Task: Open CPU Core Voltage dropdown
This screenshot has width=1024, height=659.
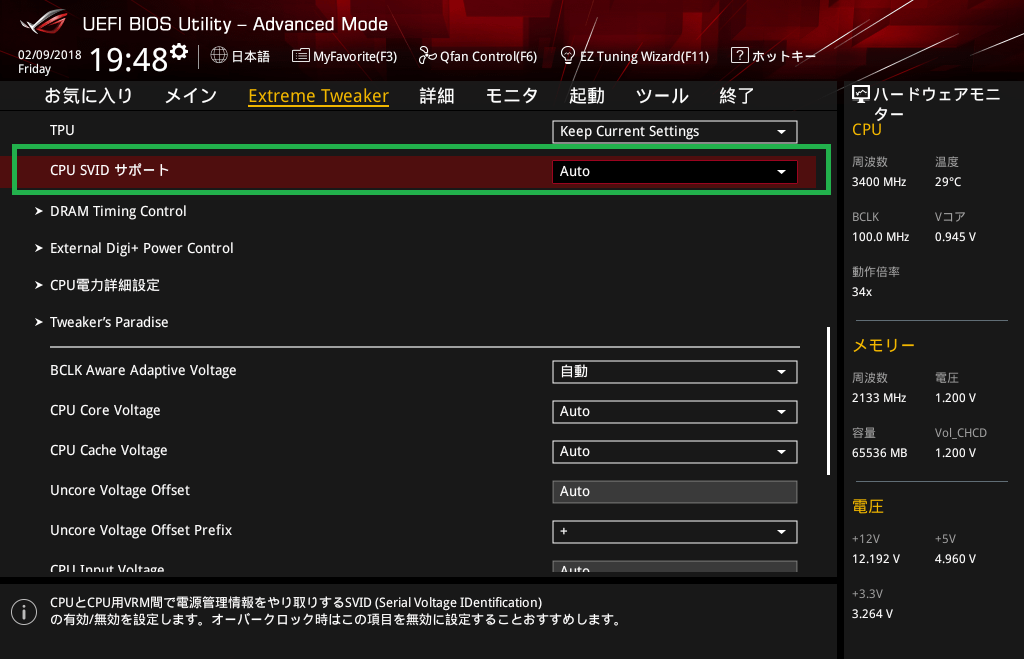Action: click(x=674, y=411)
